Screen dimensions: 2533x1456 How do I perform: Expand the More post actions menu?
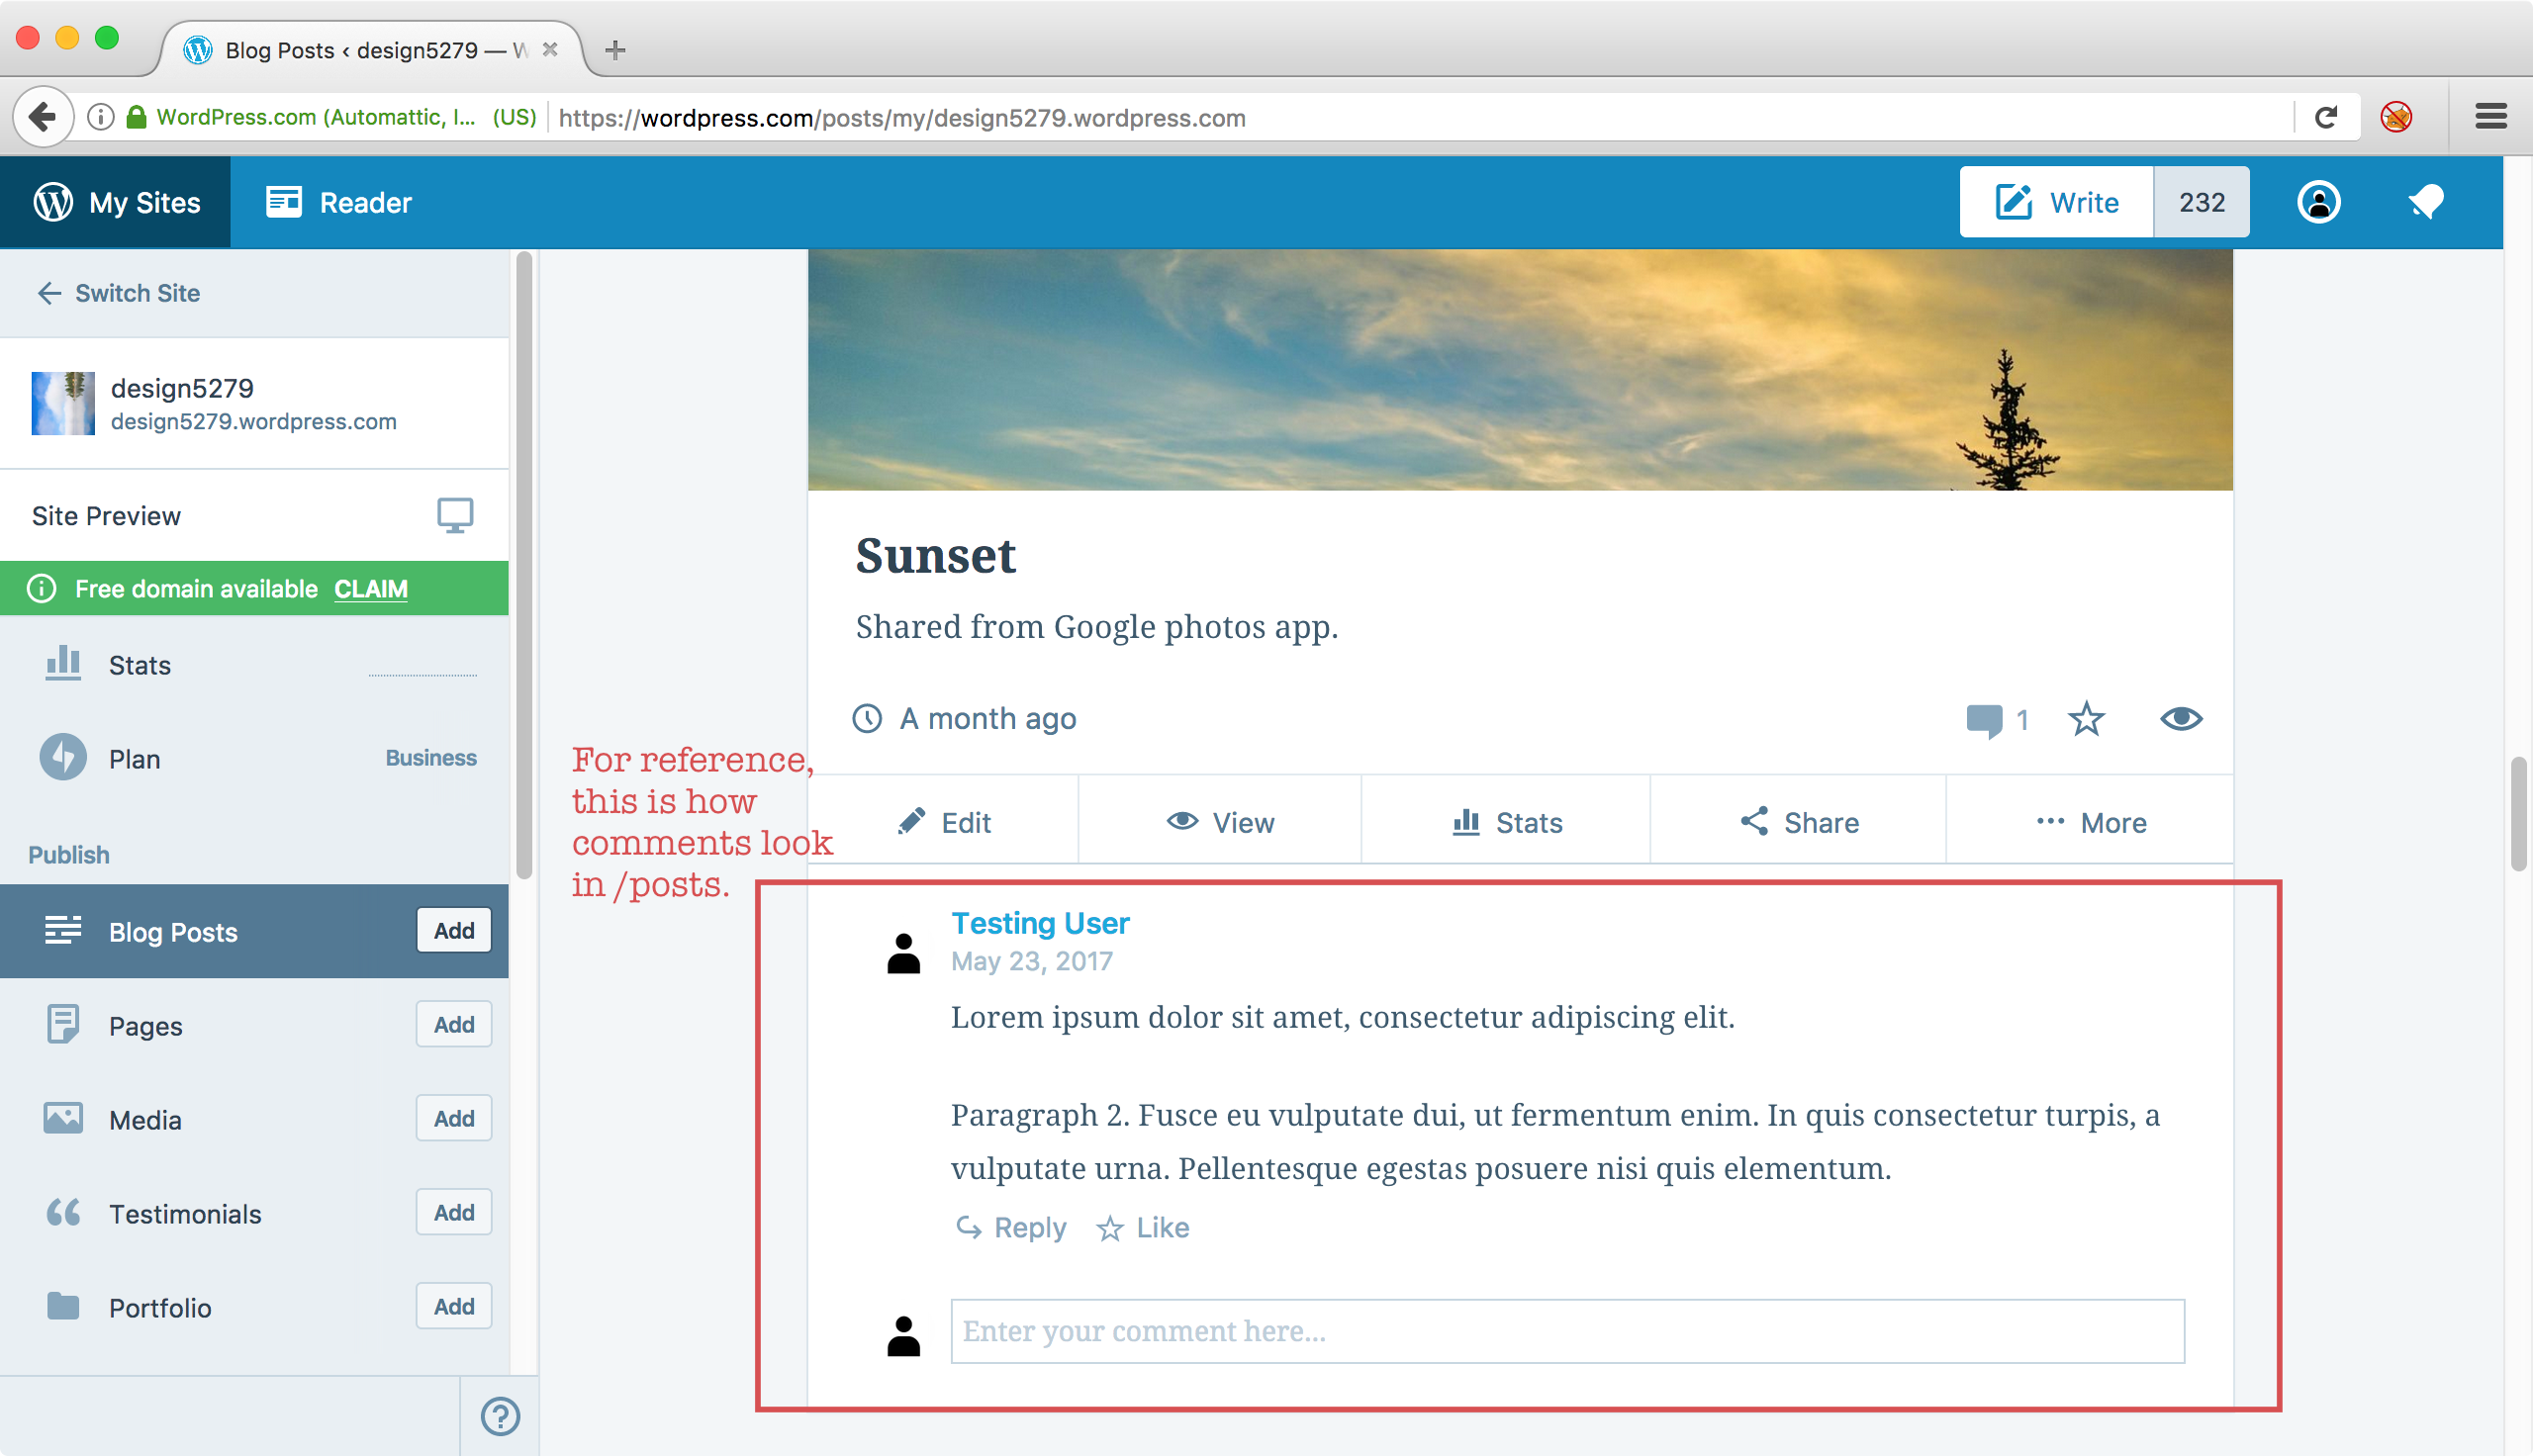[2091, 822]
